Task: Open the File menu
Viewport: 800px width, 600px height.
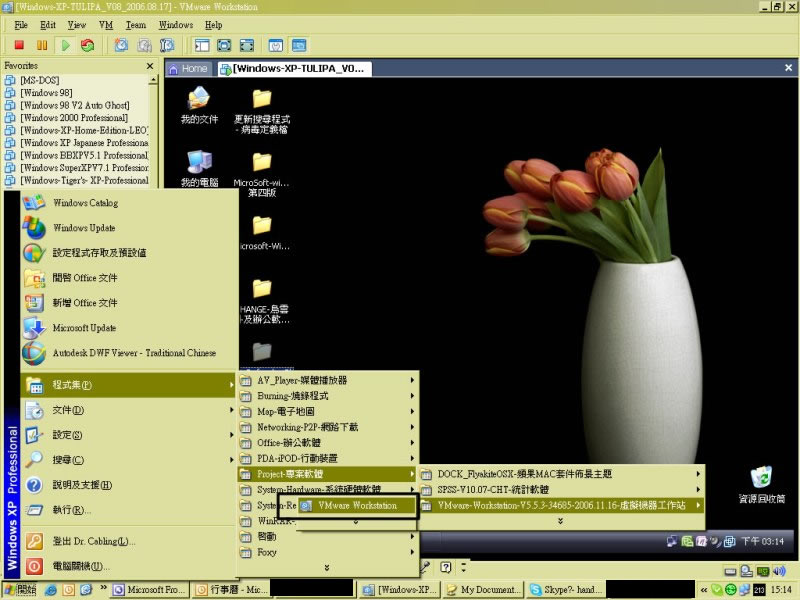Action: [21, 24]
